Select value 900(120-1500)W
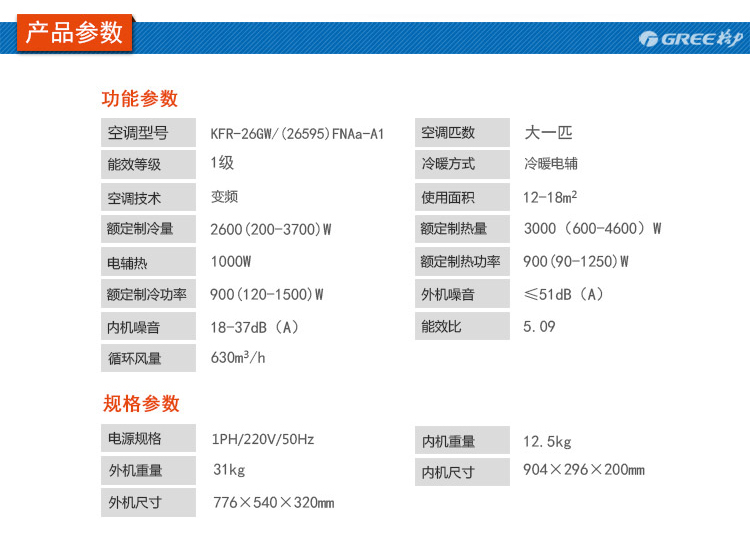750x534 pixels. pyautogui.click(x=267, y=294)
